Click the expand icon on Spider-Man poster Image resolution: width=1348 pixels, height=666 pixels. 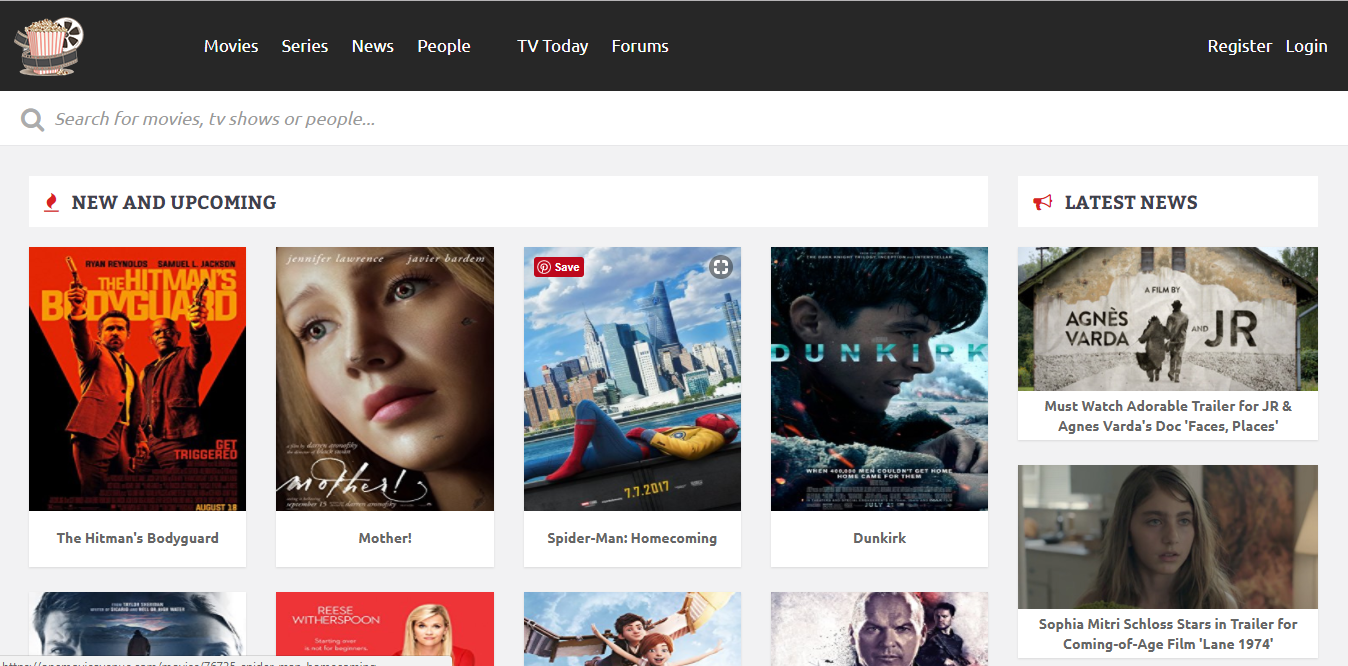[721, 266]
